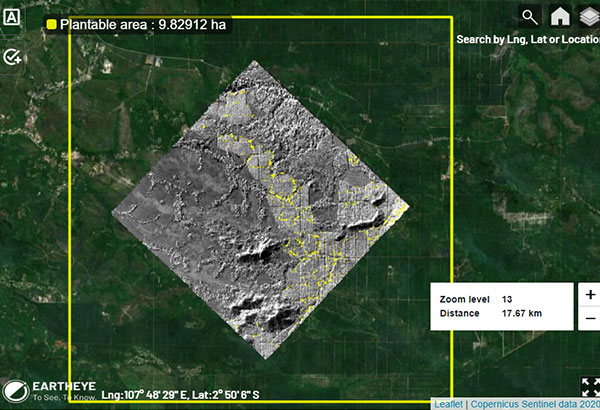
Task: Click the Distance 17.67 km readout
Action: pyautogui.click(x=490, y=314)
